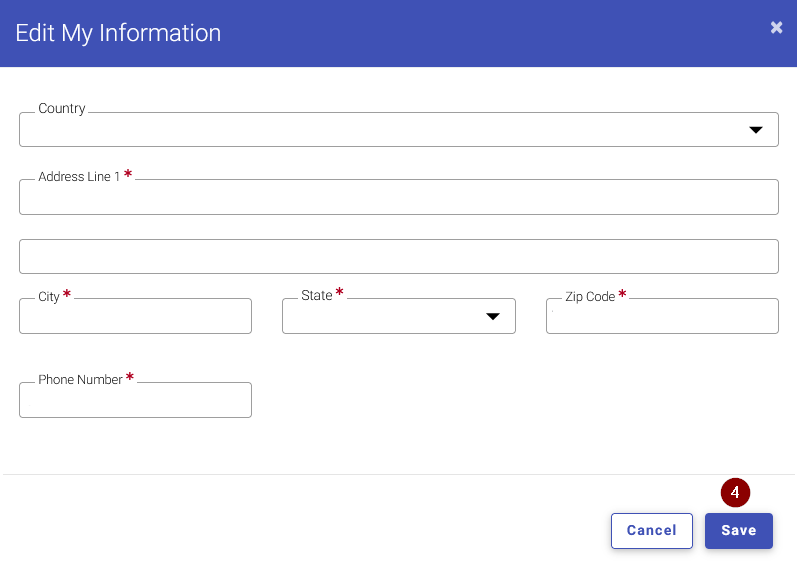Click the City label text
The width and height of the screenshot is (797, 572).
pyautogui.click(x=49, y=296)
